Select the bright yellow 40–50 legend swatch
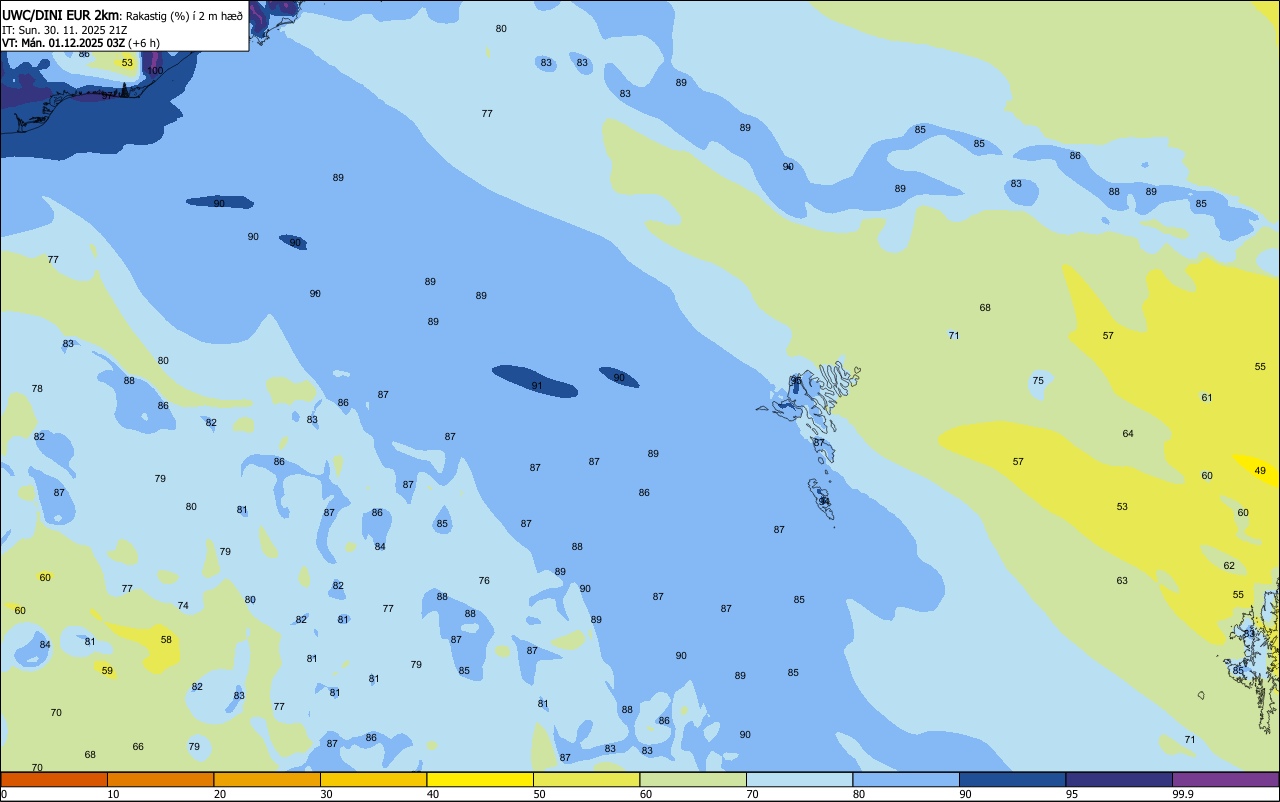Viewport: 1280px width, 802px height. [480, 779]
